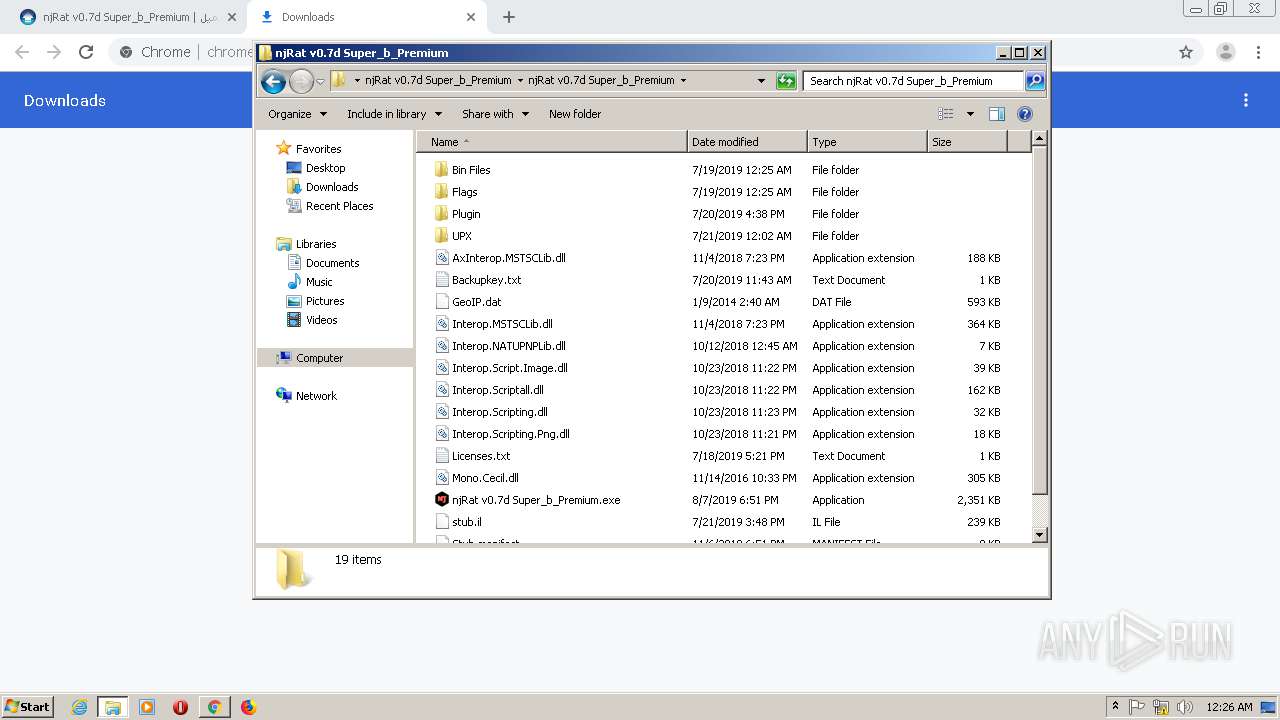Toggle the preview pane icon
The width and height of the screenshot is (1280, 720).
pos(996,114)
